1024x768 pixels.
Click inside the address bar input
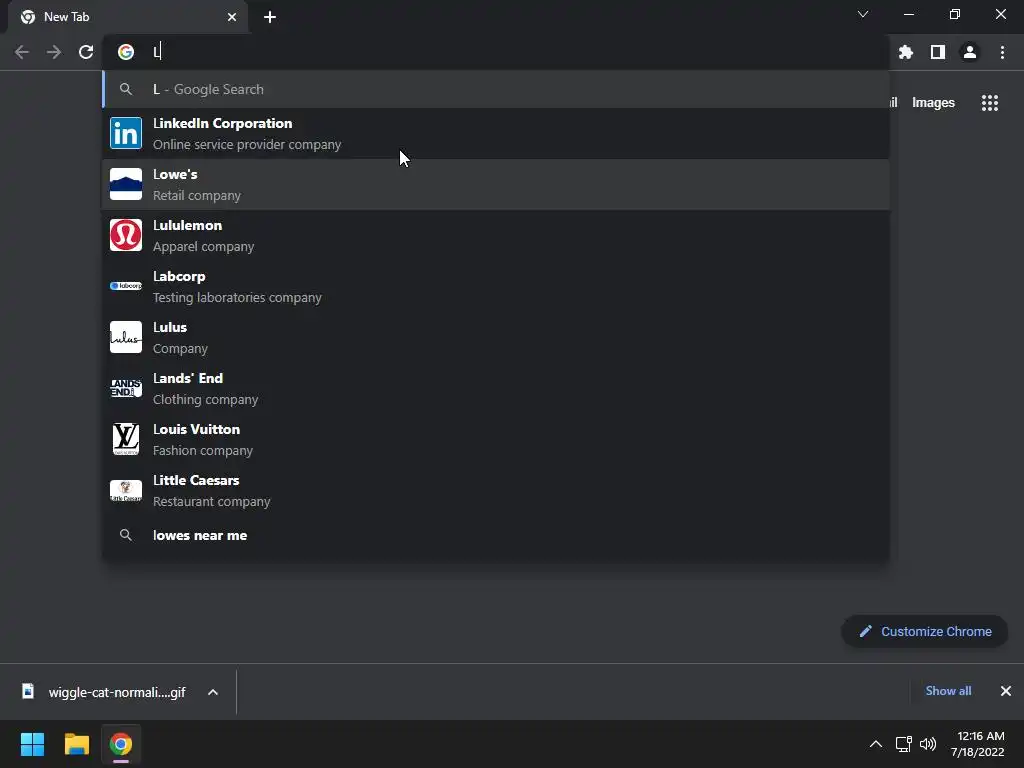pyautogui.click(x=516, y=52)
